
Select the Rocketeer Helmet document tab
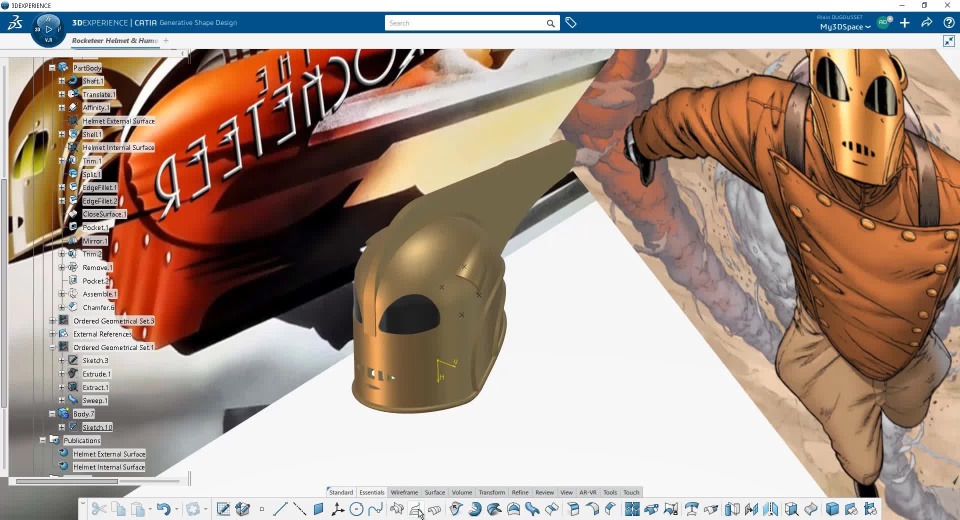tap(114, 40)
